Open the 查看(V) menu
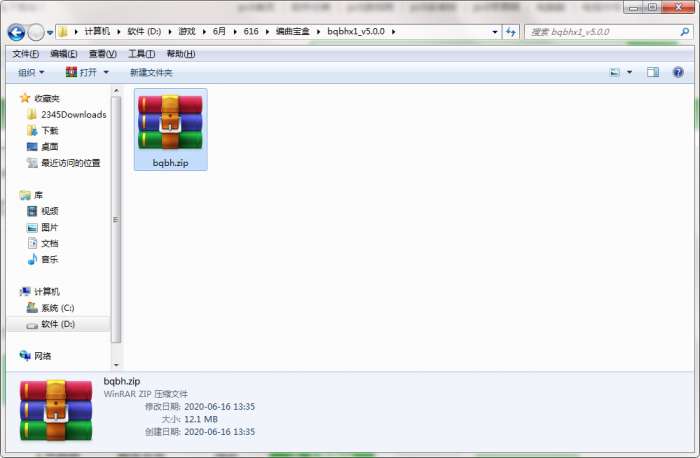 point(103,54)
